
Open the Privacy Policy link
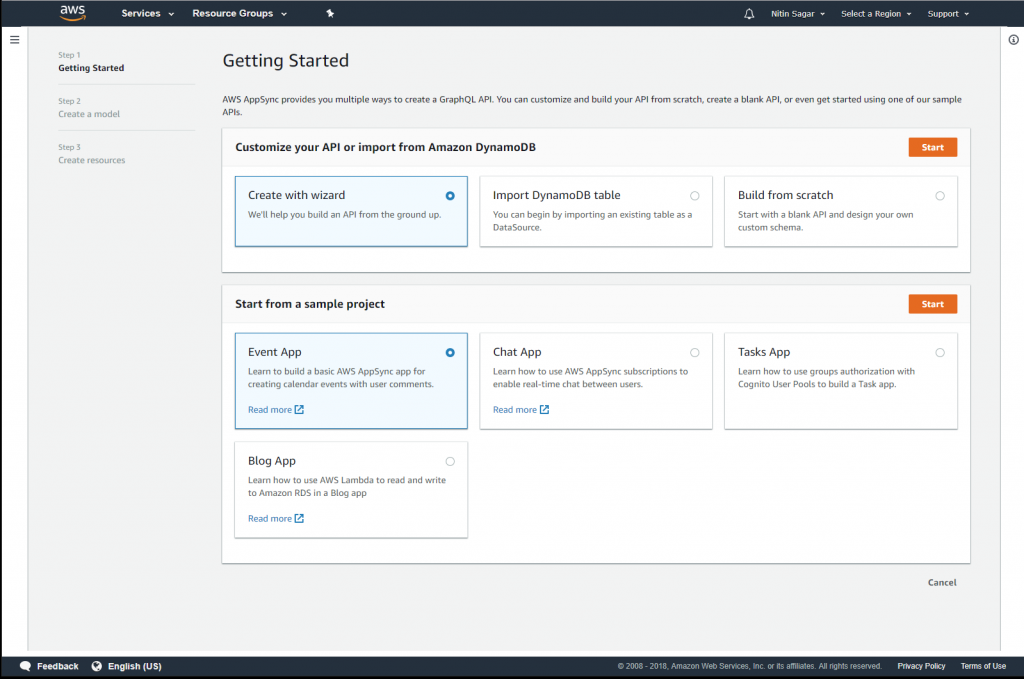(x=920, y=666)
